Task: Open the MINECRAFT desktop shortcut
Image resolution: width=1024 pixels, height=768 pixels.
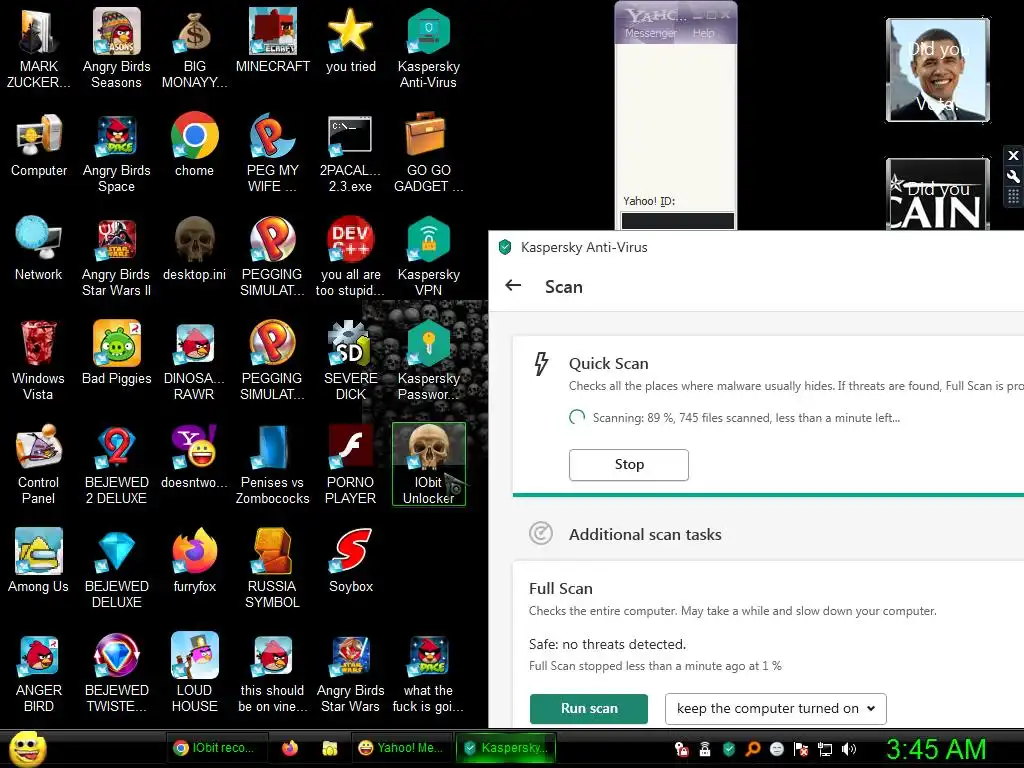Action: coord(272,40)
